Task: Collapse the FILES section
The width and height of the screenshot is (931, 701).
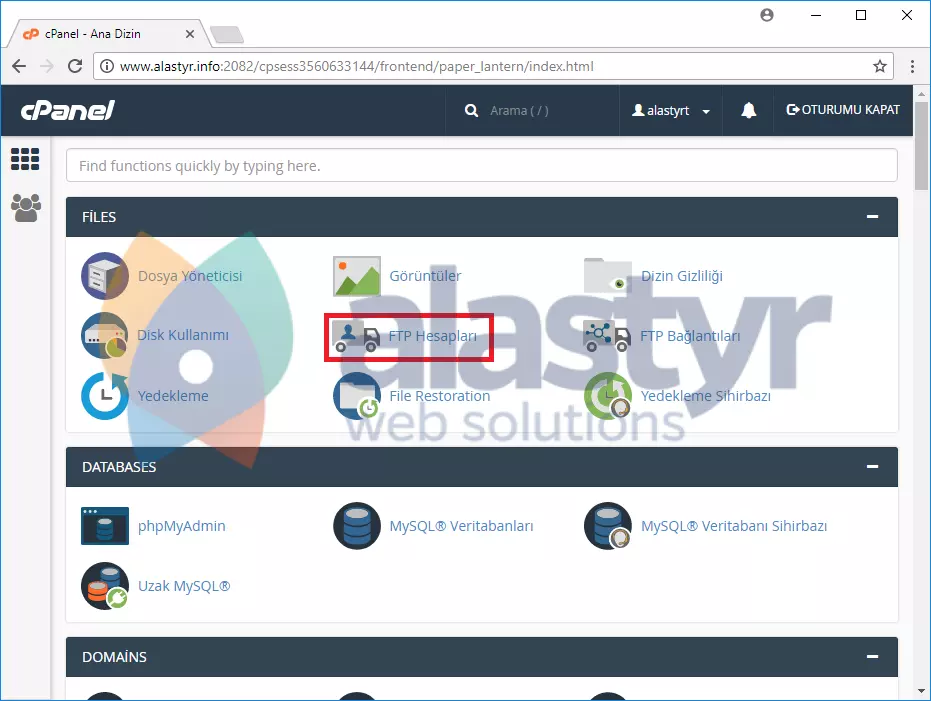Action: coord(873,217)
